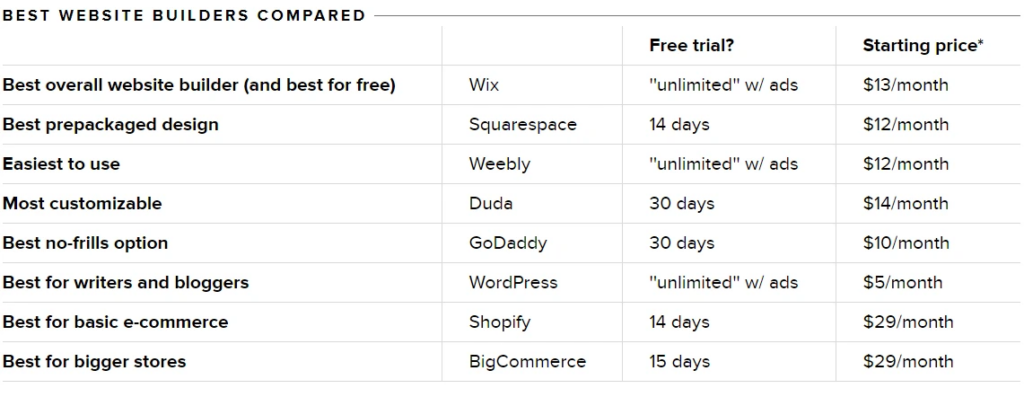This screenshot has height=397, width=1024.
Task: Click 'Best prepackaged design' label
Action: 110,125
